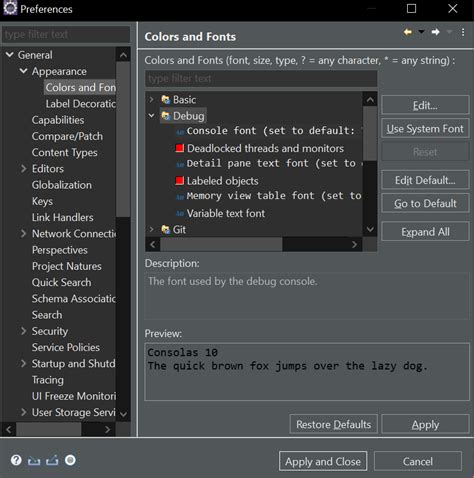Click the Edit... button
This screenshot has height=478, width=474.
click(x=425, y=105)
